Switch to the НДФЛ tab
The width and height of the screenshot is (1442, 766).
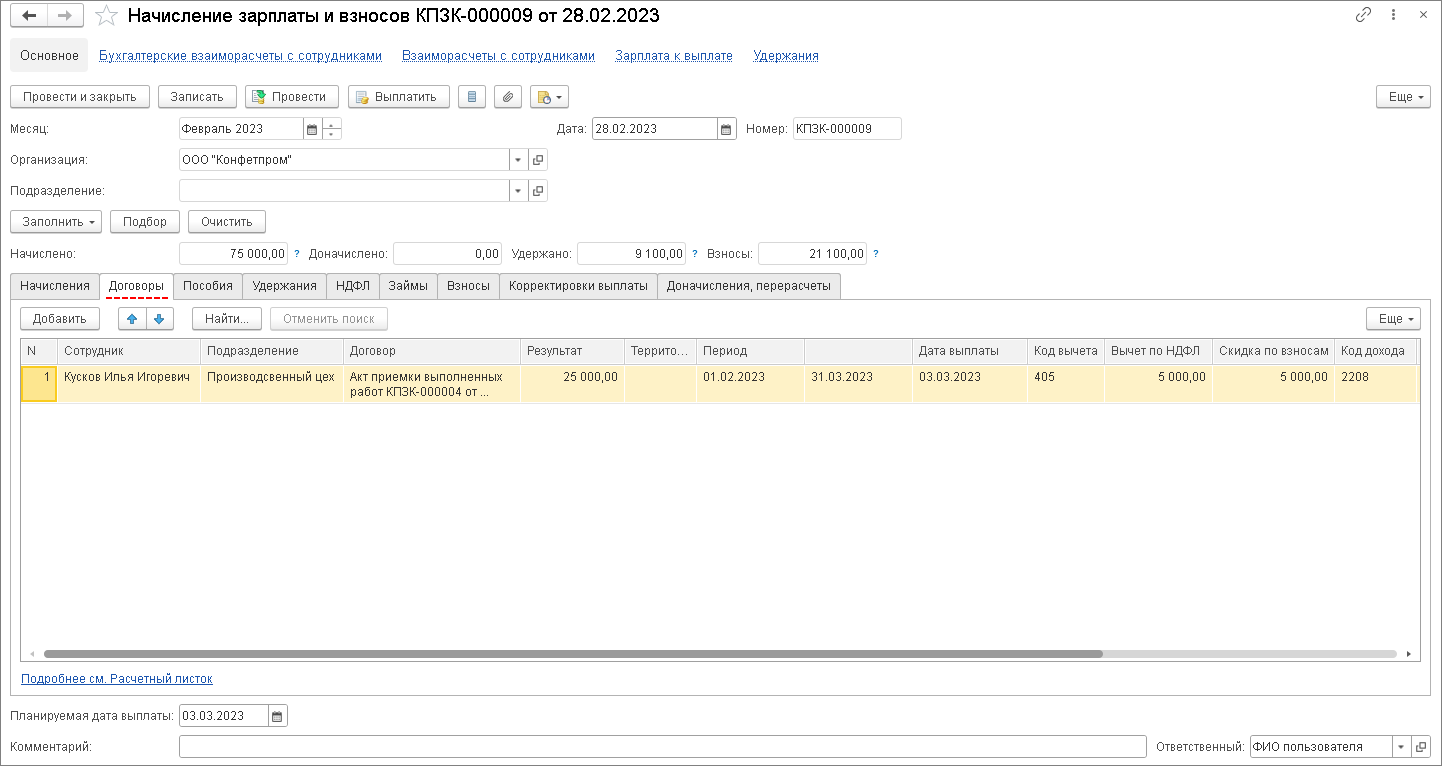pos(353,286)
